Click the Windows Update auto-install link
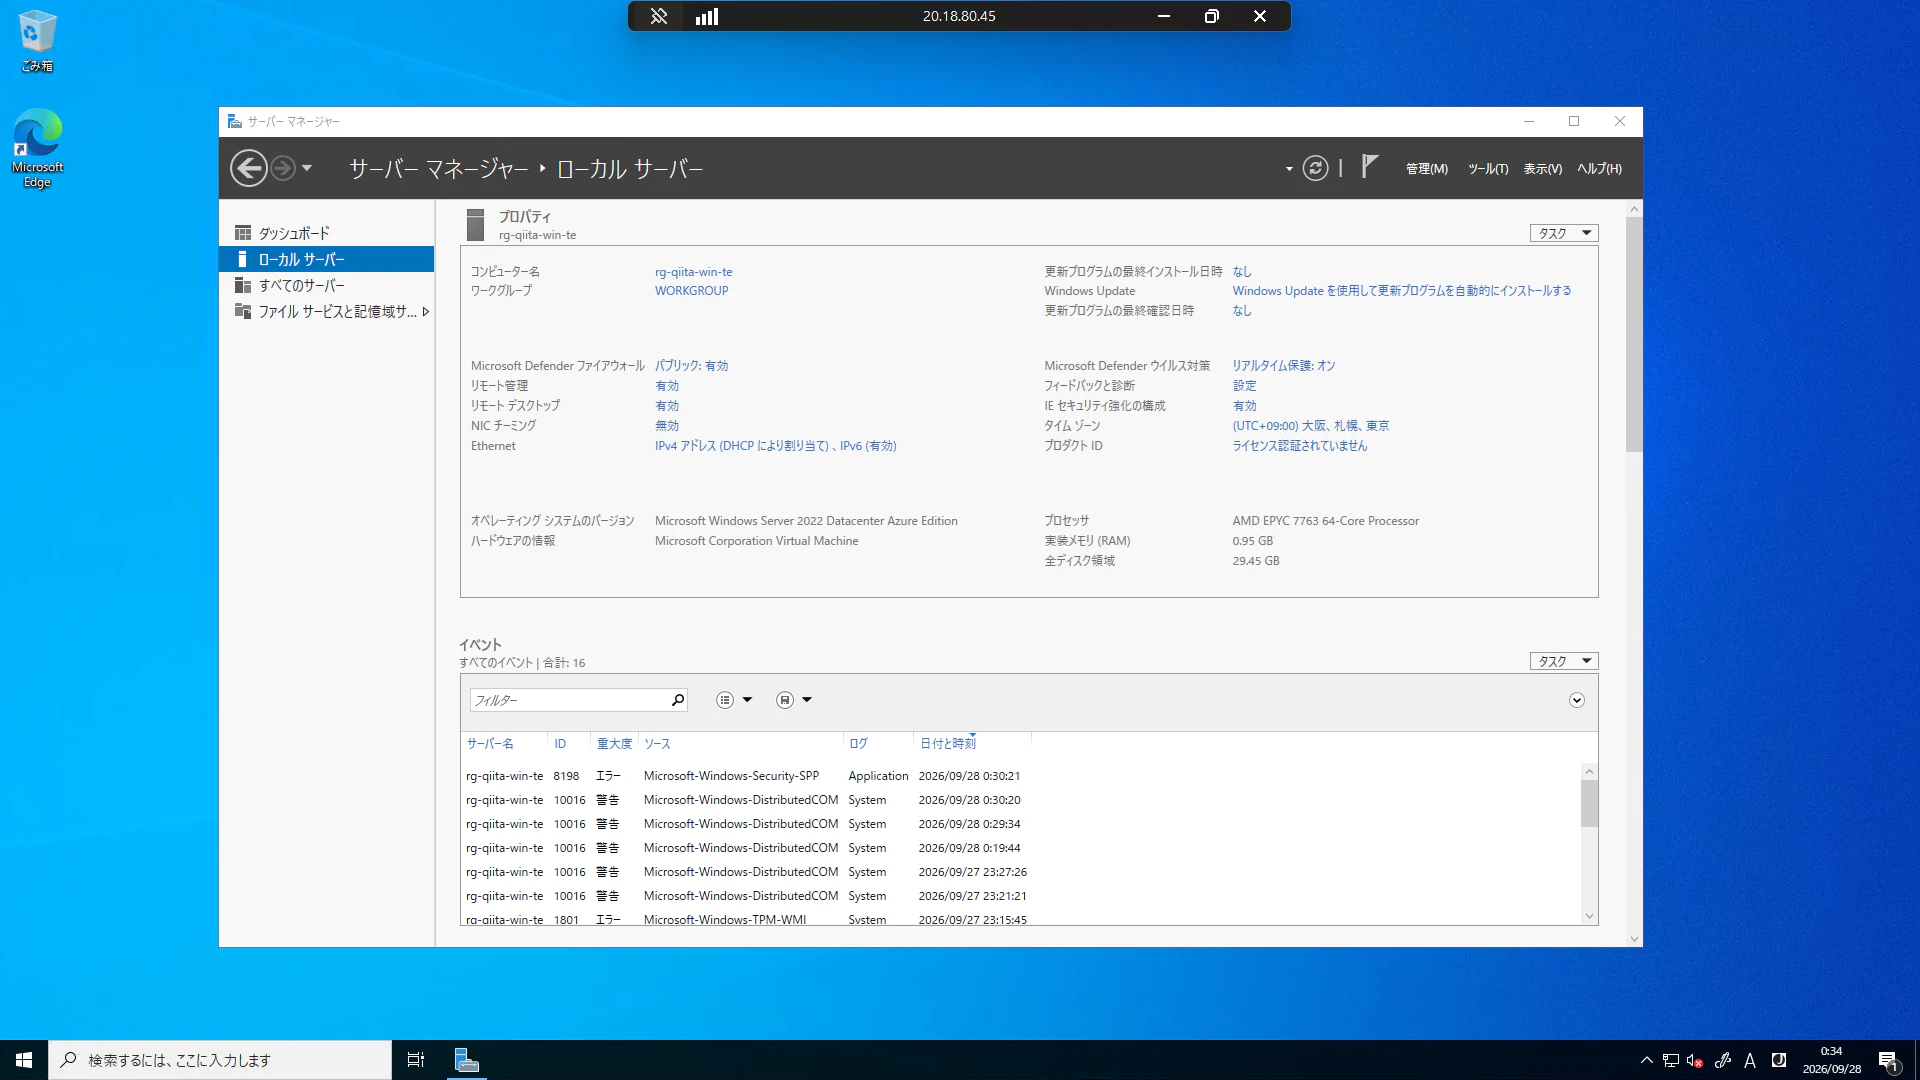This screenshot has height=1080, width=1920. 1401,291
